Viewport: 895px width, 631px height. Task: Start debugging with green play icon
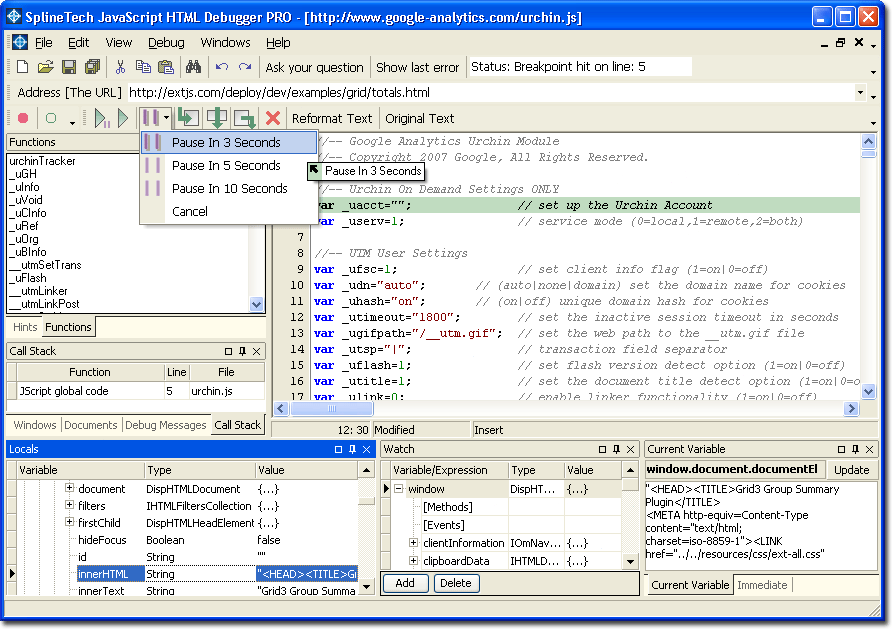pos(123,118)
